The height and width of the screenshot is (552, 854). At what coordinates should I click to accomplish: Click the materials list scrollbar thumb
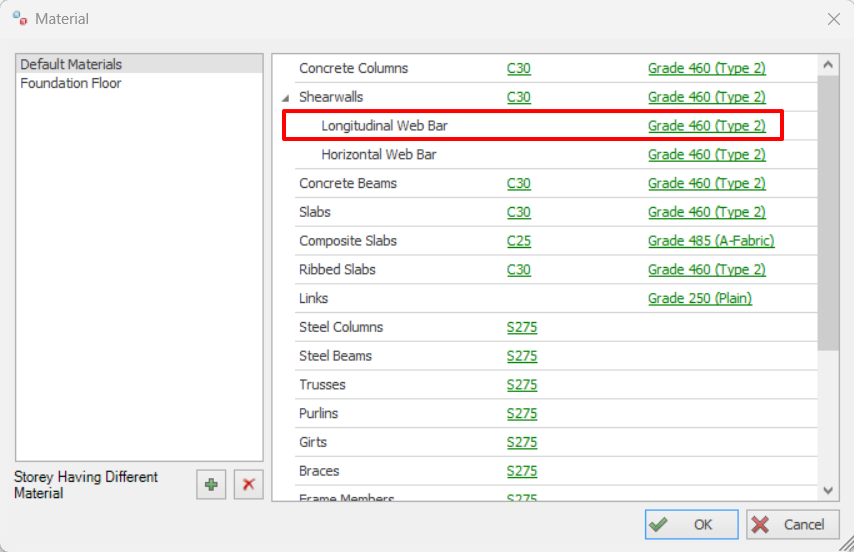(x=828, y=213)
